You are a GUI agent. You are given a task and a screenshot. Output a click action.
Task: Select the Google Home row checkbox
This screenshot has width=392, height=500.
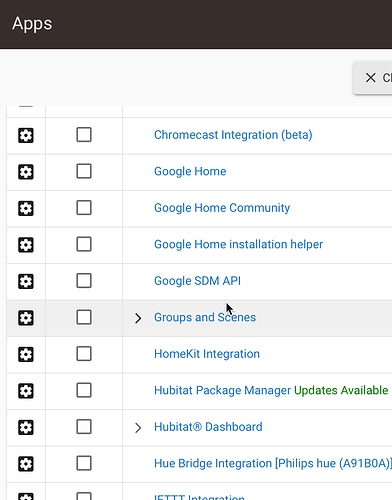point(84,171)
